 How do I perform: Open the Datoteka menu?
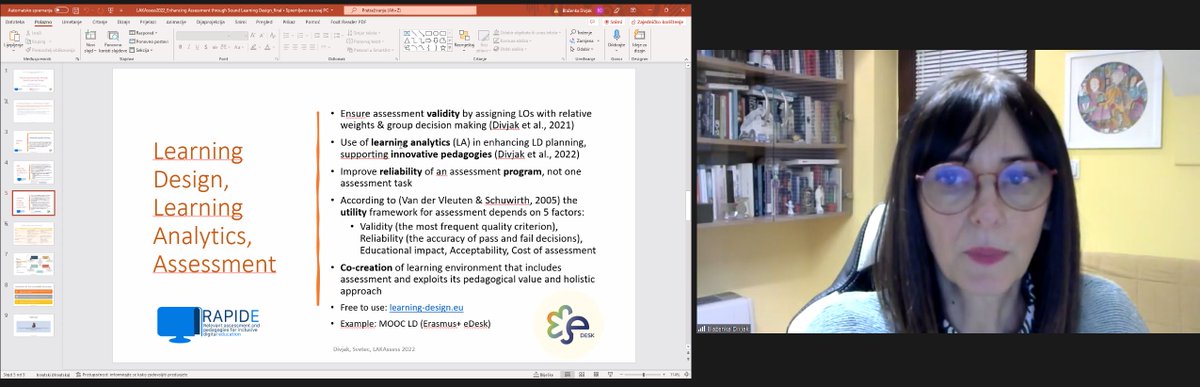15,22
